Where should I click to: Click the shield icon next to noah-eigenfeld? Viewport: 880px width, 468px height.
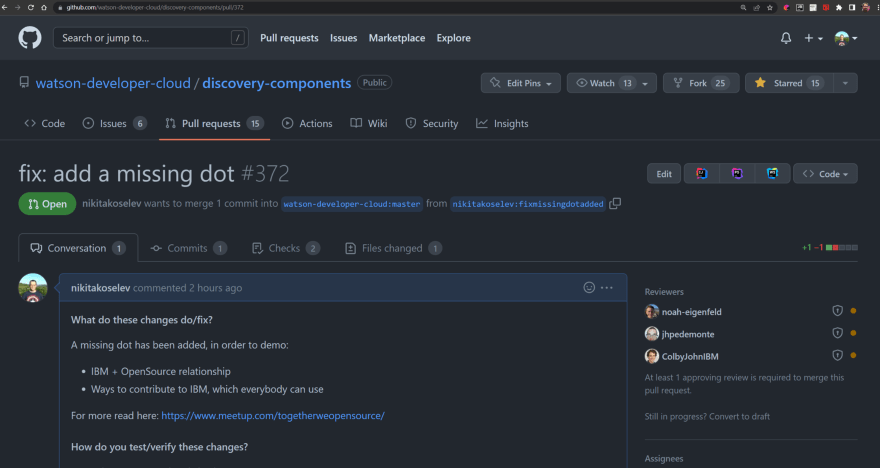[x=837, y=311]
